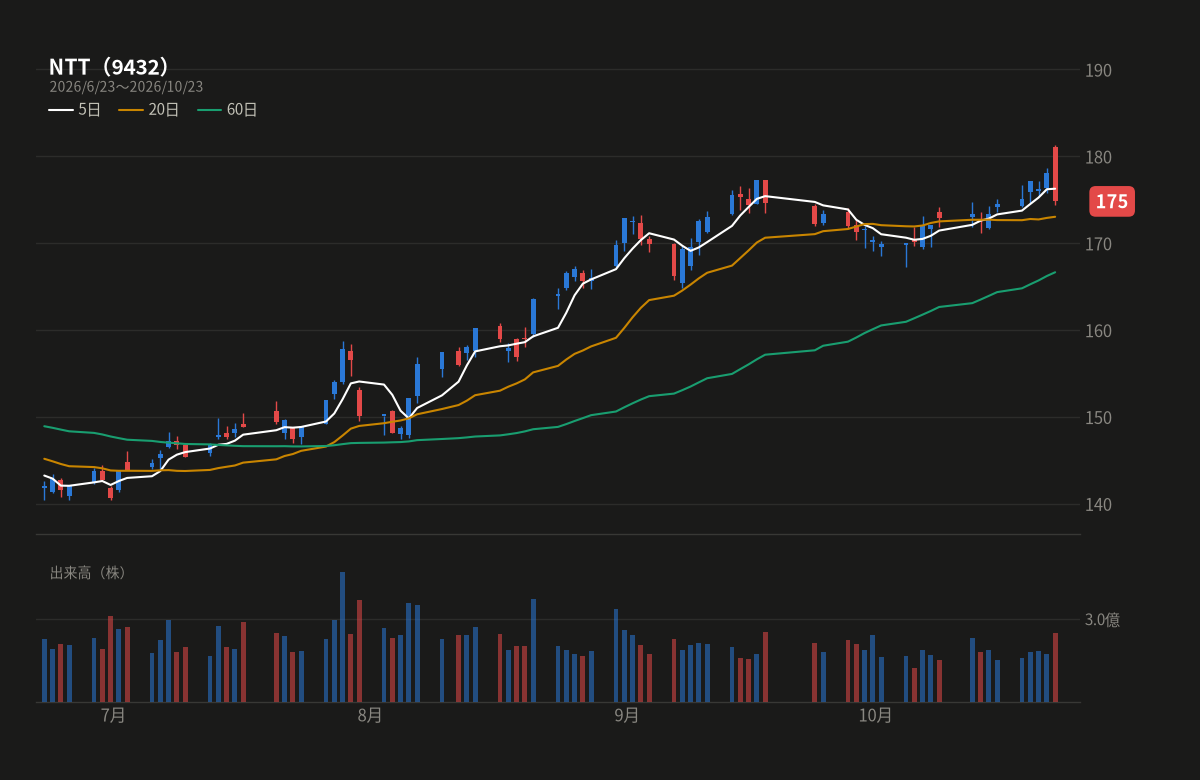Click the 150 price axis label
This screenshot has width=1200, height=780.
1098,418
